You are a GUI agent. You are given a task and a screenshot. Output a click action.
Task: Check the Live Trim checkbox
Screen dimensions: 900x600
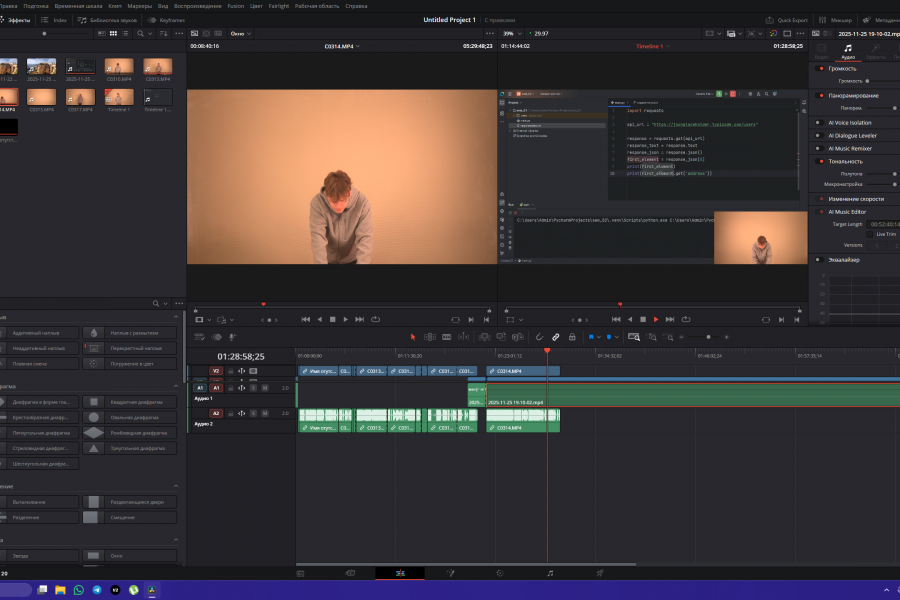point(871,234)
